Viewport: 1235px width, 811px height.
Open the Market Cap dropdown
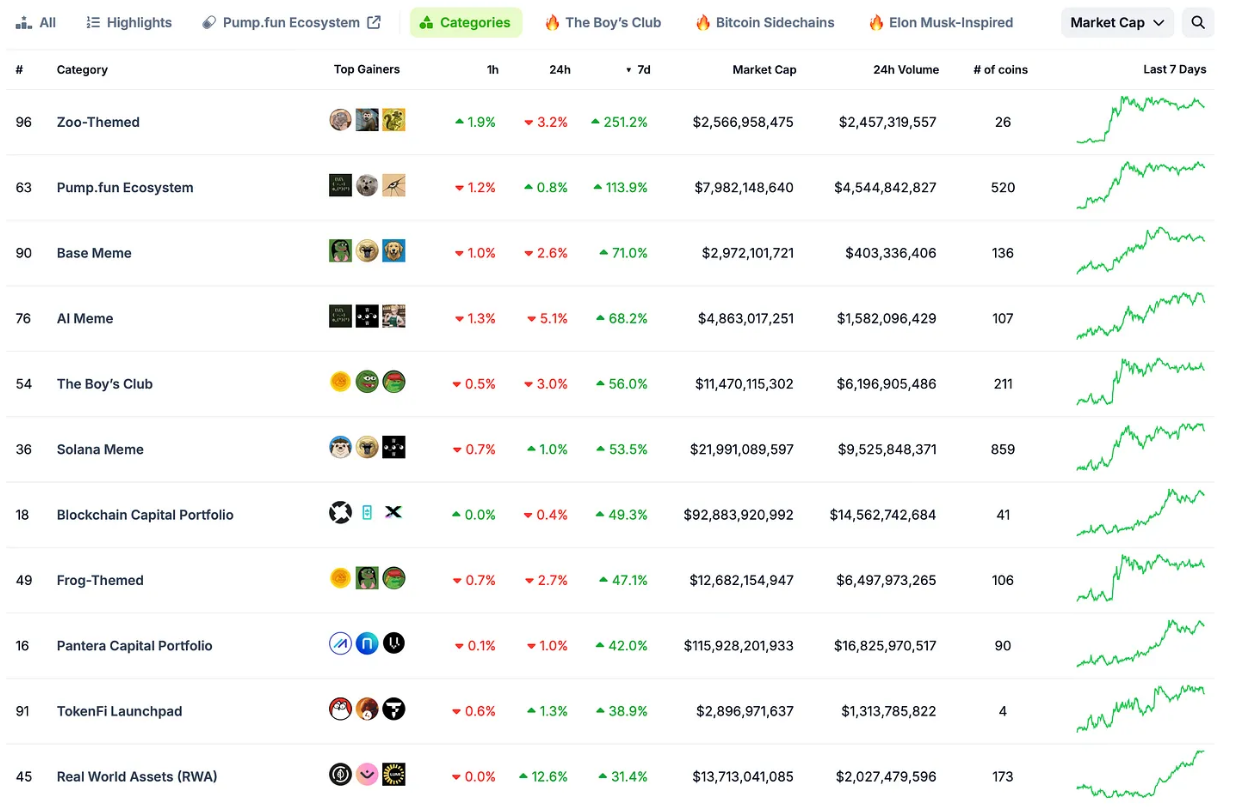[1117, 22]
